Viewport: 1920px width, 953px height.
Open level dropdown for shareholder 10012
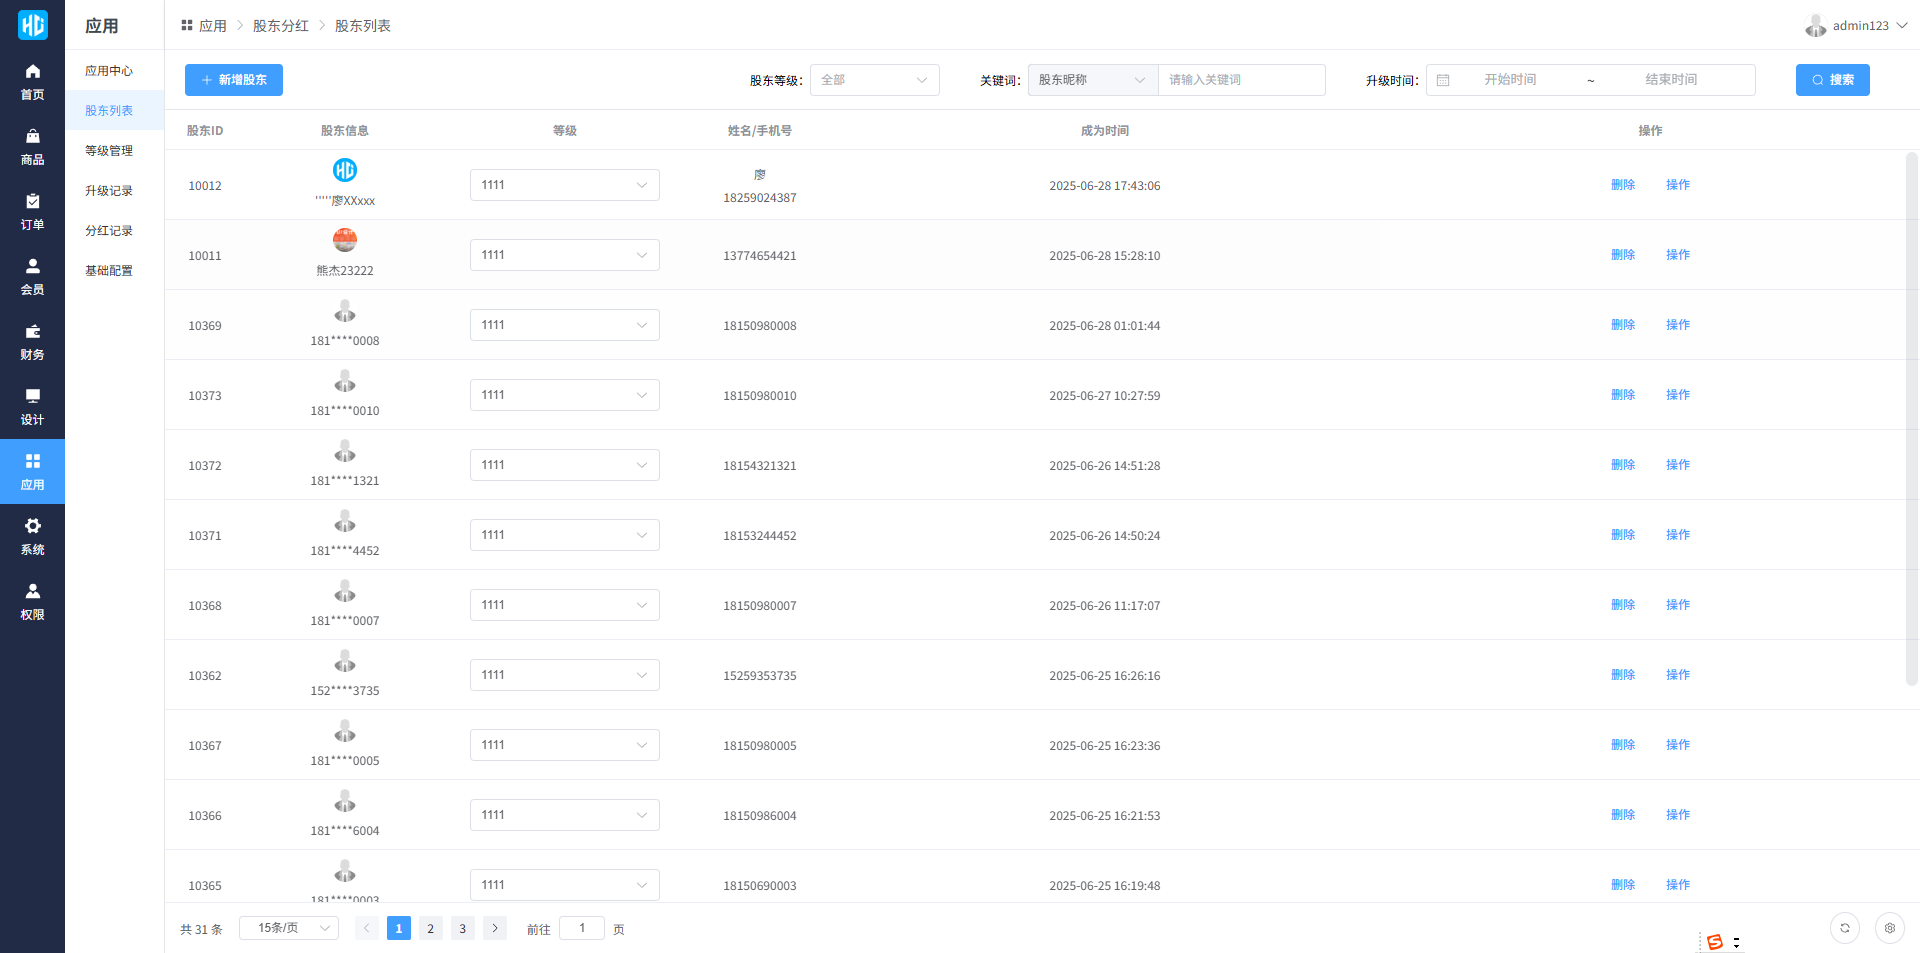click(x=564, y=185)
